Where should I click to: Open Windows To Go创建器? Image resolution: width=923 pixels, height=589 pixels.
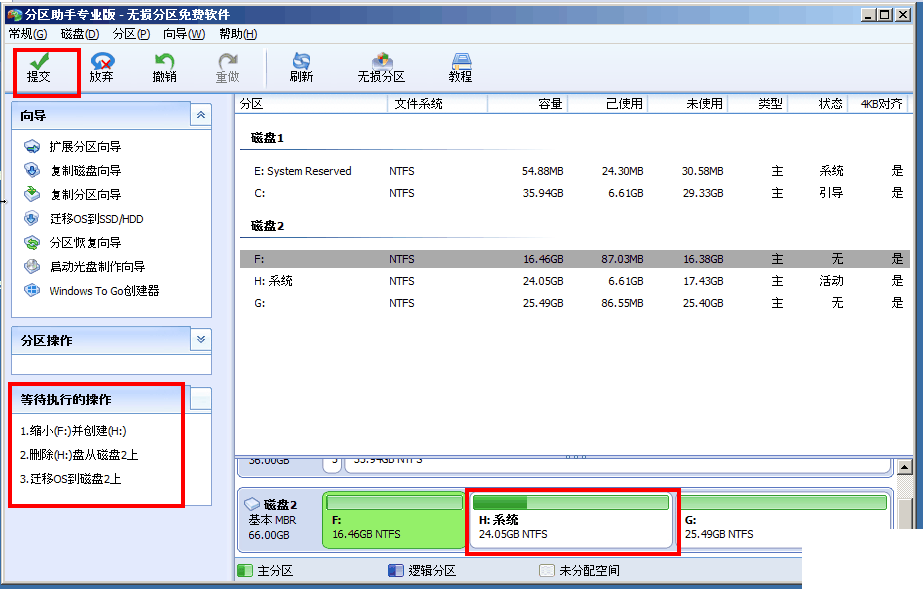91,291
